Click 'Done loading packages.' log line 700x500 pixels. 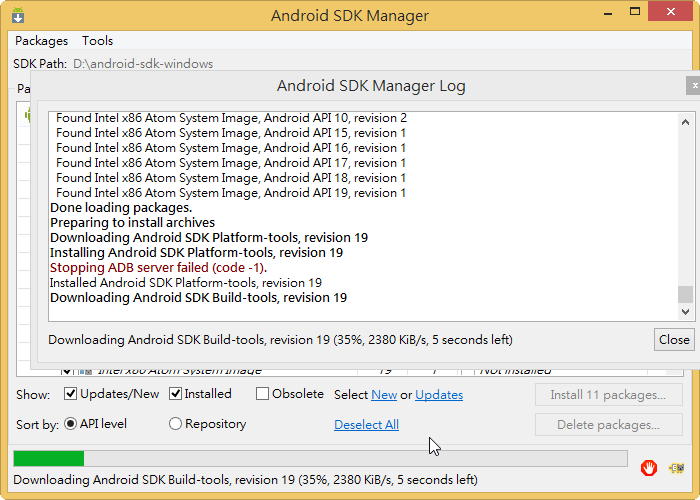point(121,208)
